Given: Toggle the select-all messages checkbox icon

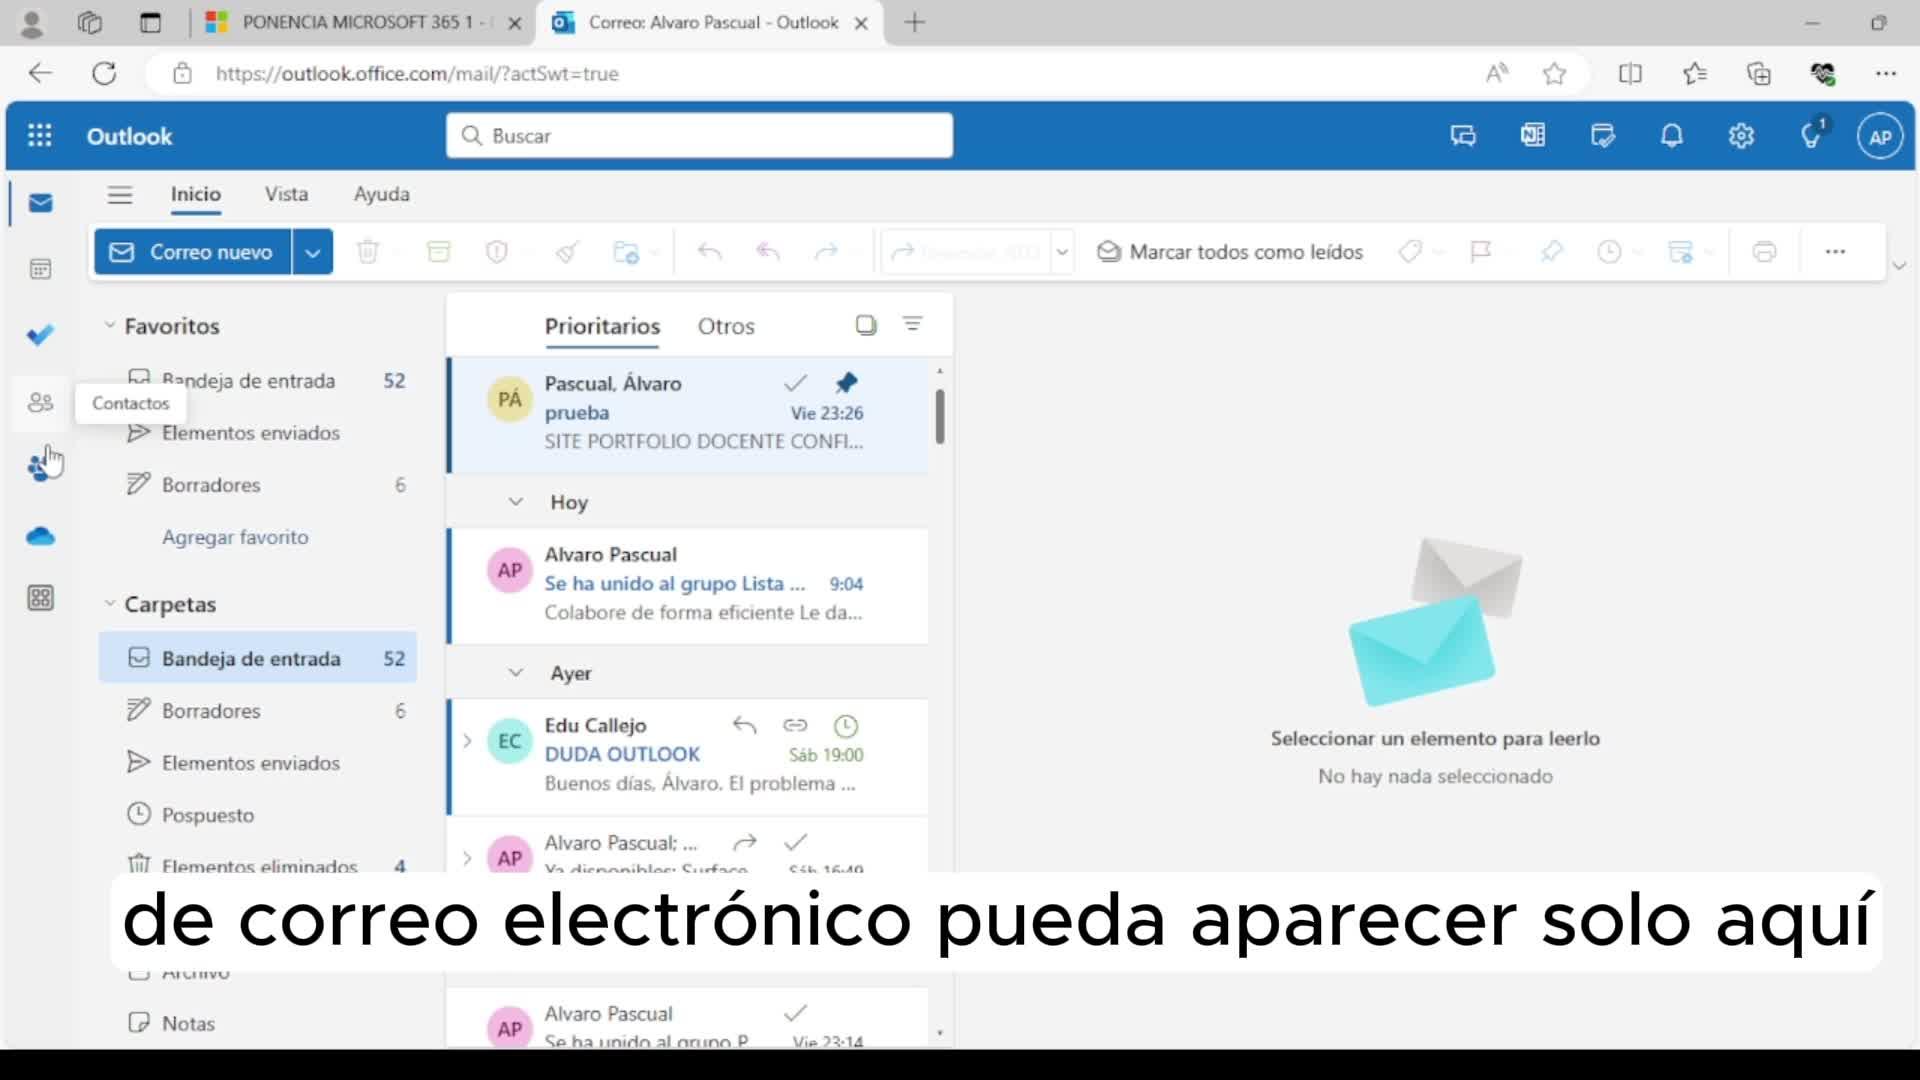Looking at the screenshot, I should click(866, 325).
